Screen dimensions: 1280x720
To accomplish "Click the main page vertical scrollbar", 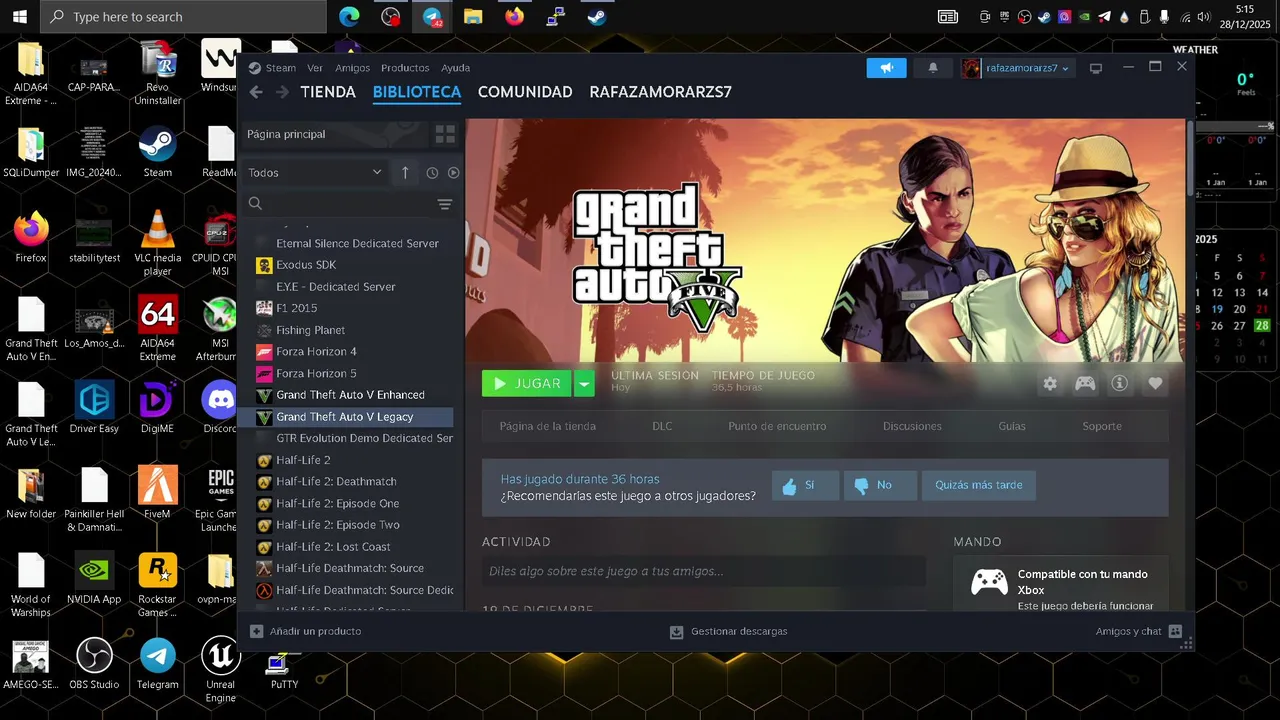I will tap(1189, 160).
